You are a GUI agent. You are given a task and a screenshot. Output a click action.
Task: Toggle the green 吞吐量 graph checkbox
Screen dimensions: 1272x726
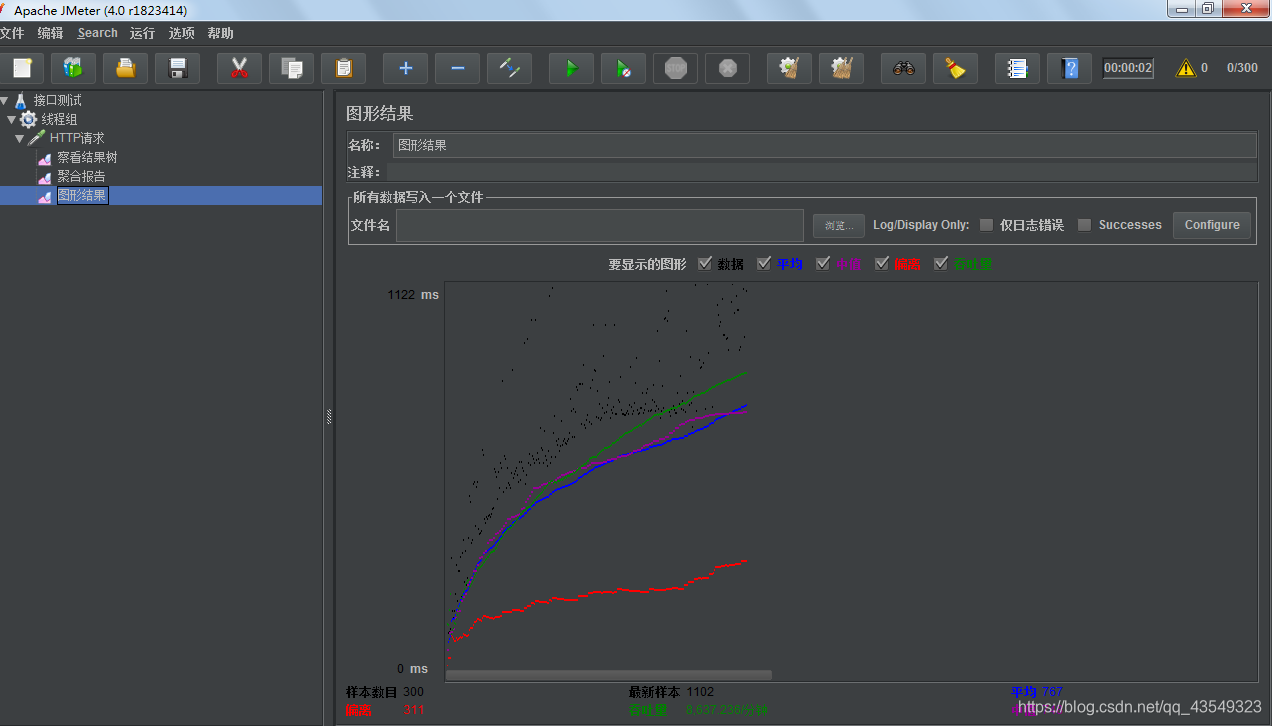click(x=941, y=263)
